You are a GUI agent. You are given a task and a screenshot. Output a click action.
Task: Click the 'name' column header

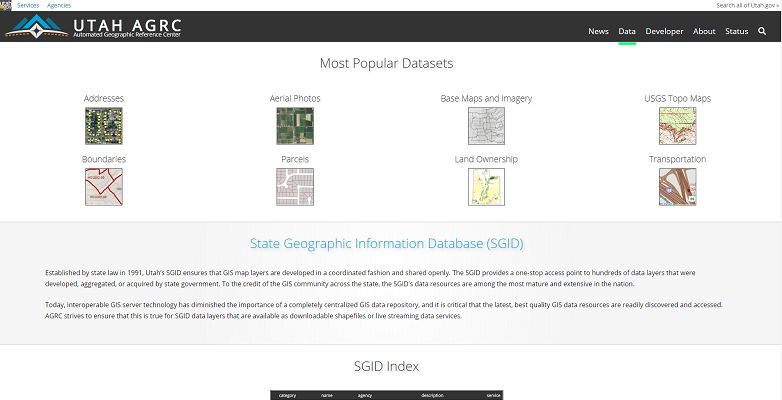click(327, 396)
